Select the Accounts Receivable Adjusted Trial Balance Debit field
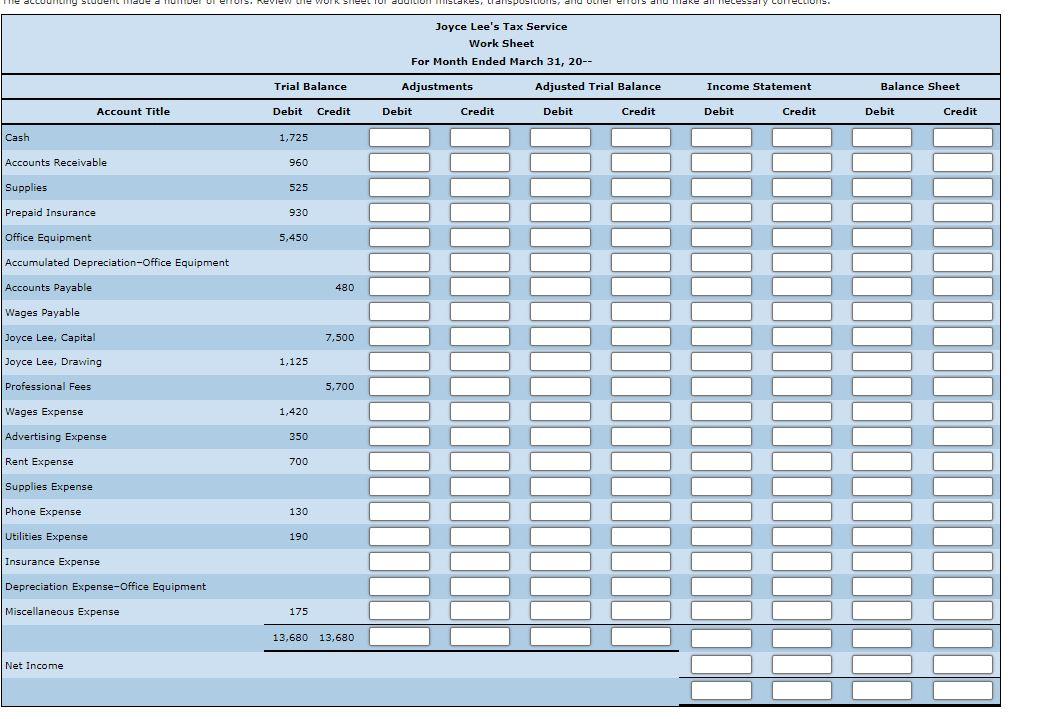Screen dimensions: 1048x719 (558, 162)
